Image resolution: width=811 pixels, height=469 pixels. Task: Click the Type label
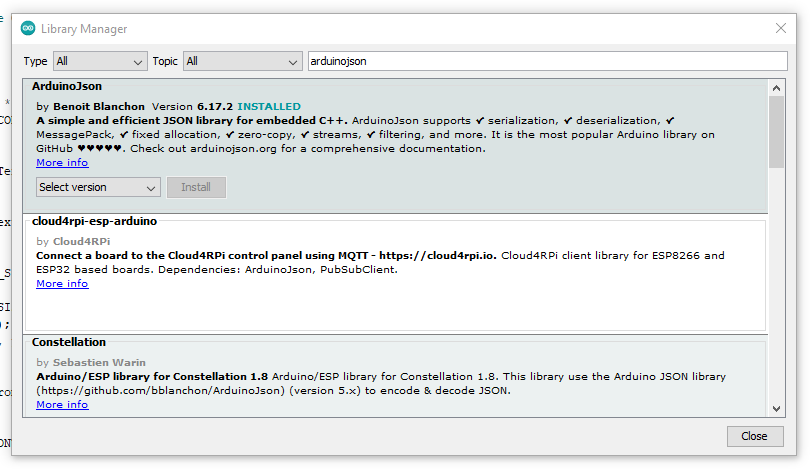point(35,61)
